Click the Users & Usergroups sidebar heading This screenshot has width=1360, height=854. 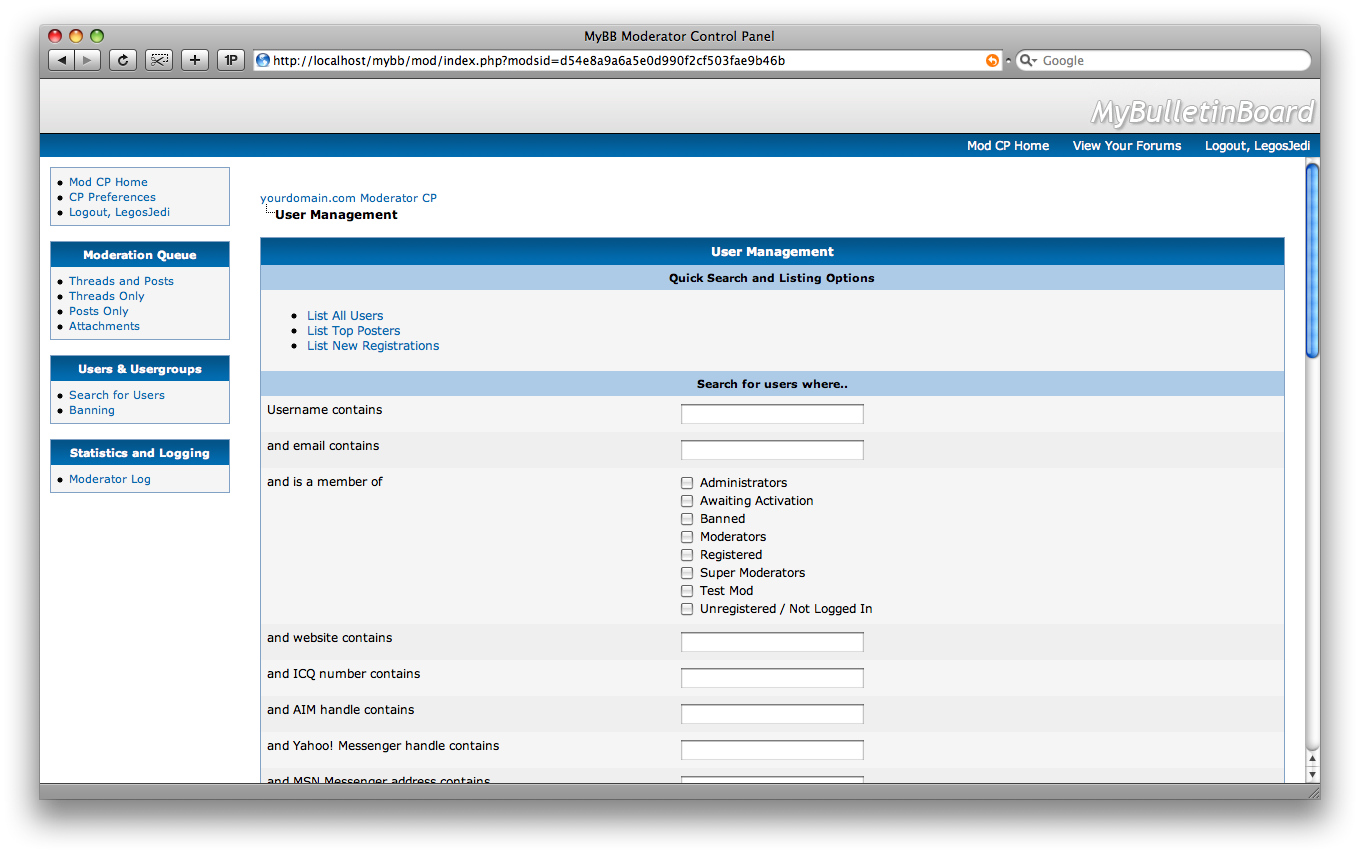140,369
